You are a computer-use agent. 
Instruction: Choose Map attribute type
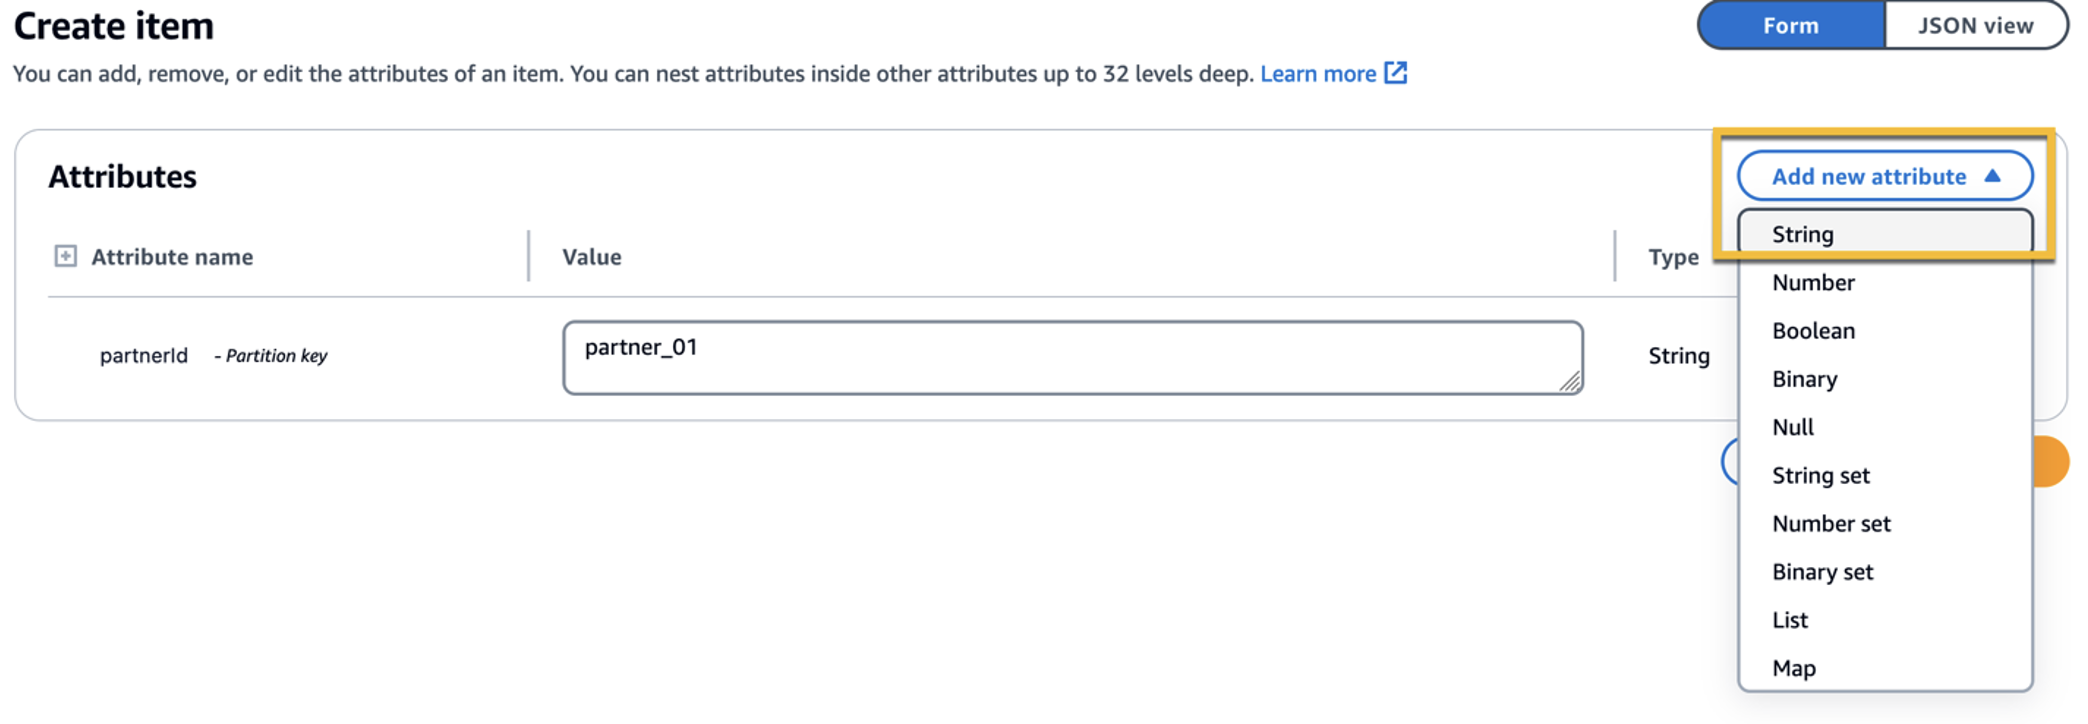pos(1793,667)
